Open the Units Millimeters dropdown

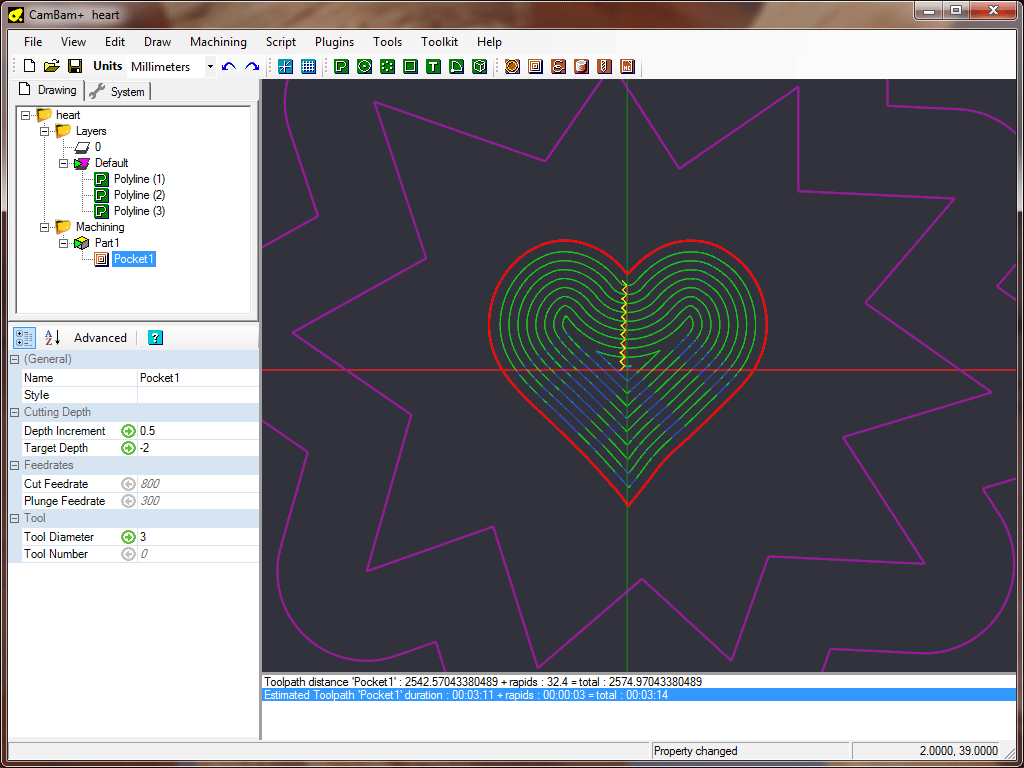coord(210,67)
